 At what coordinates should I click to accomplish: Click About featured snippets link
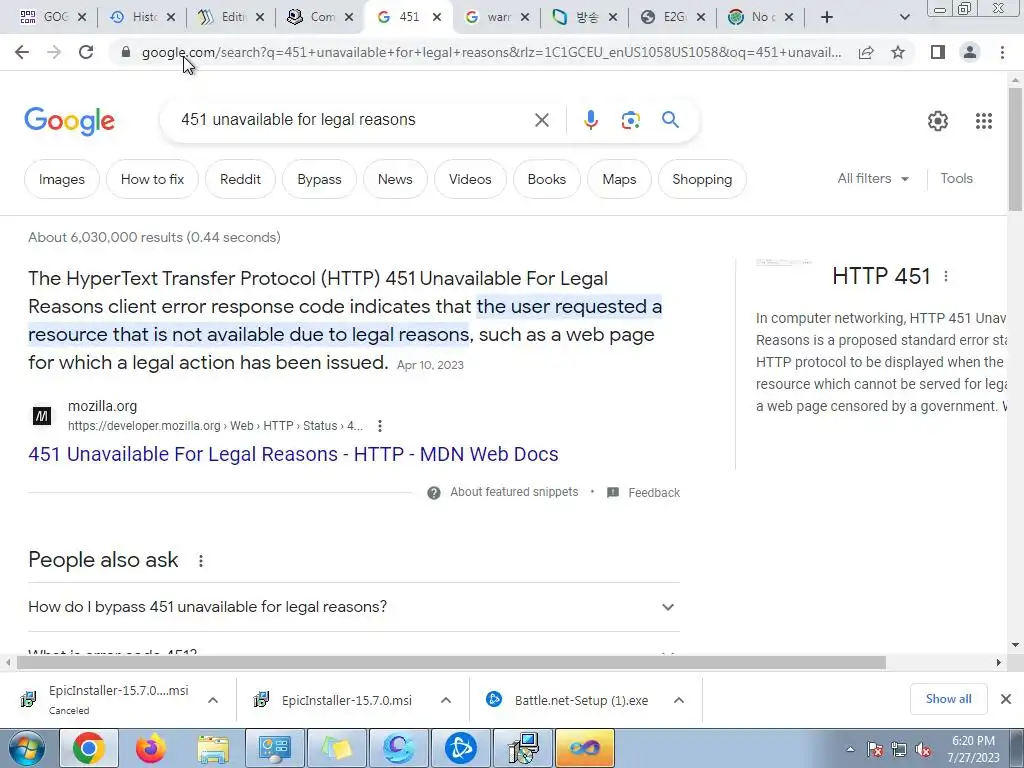pos(514,492)
